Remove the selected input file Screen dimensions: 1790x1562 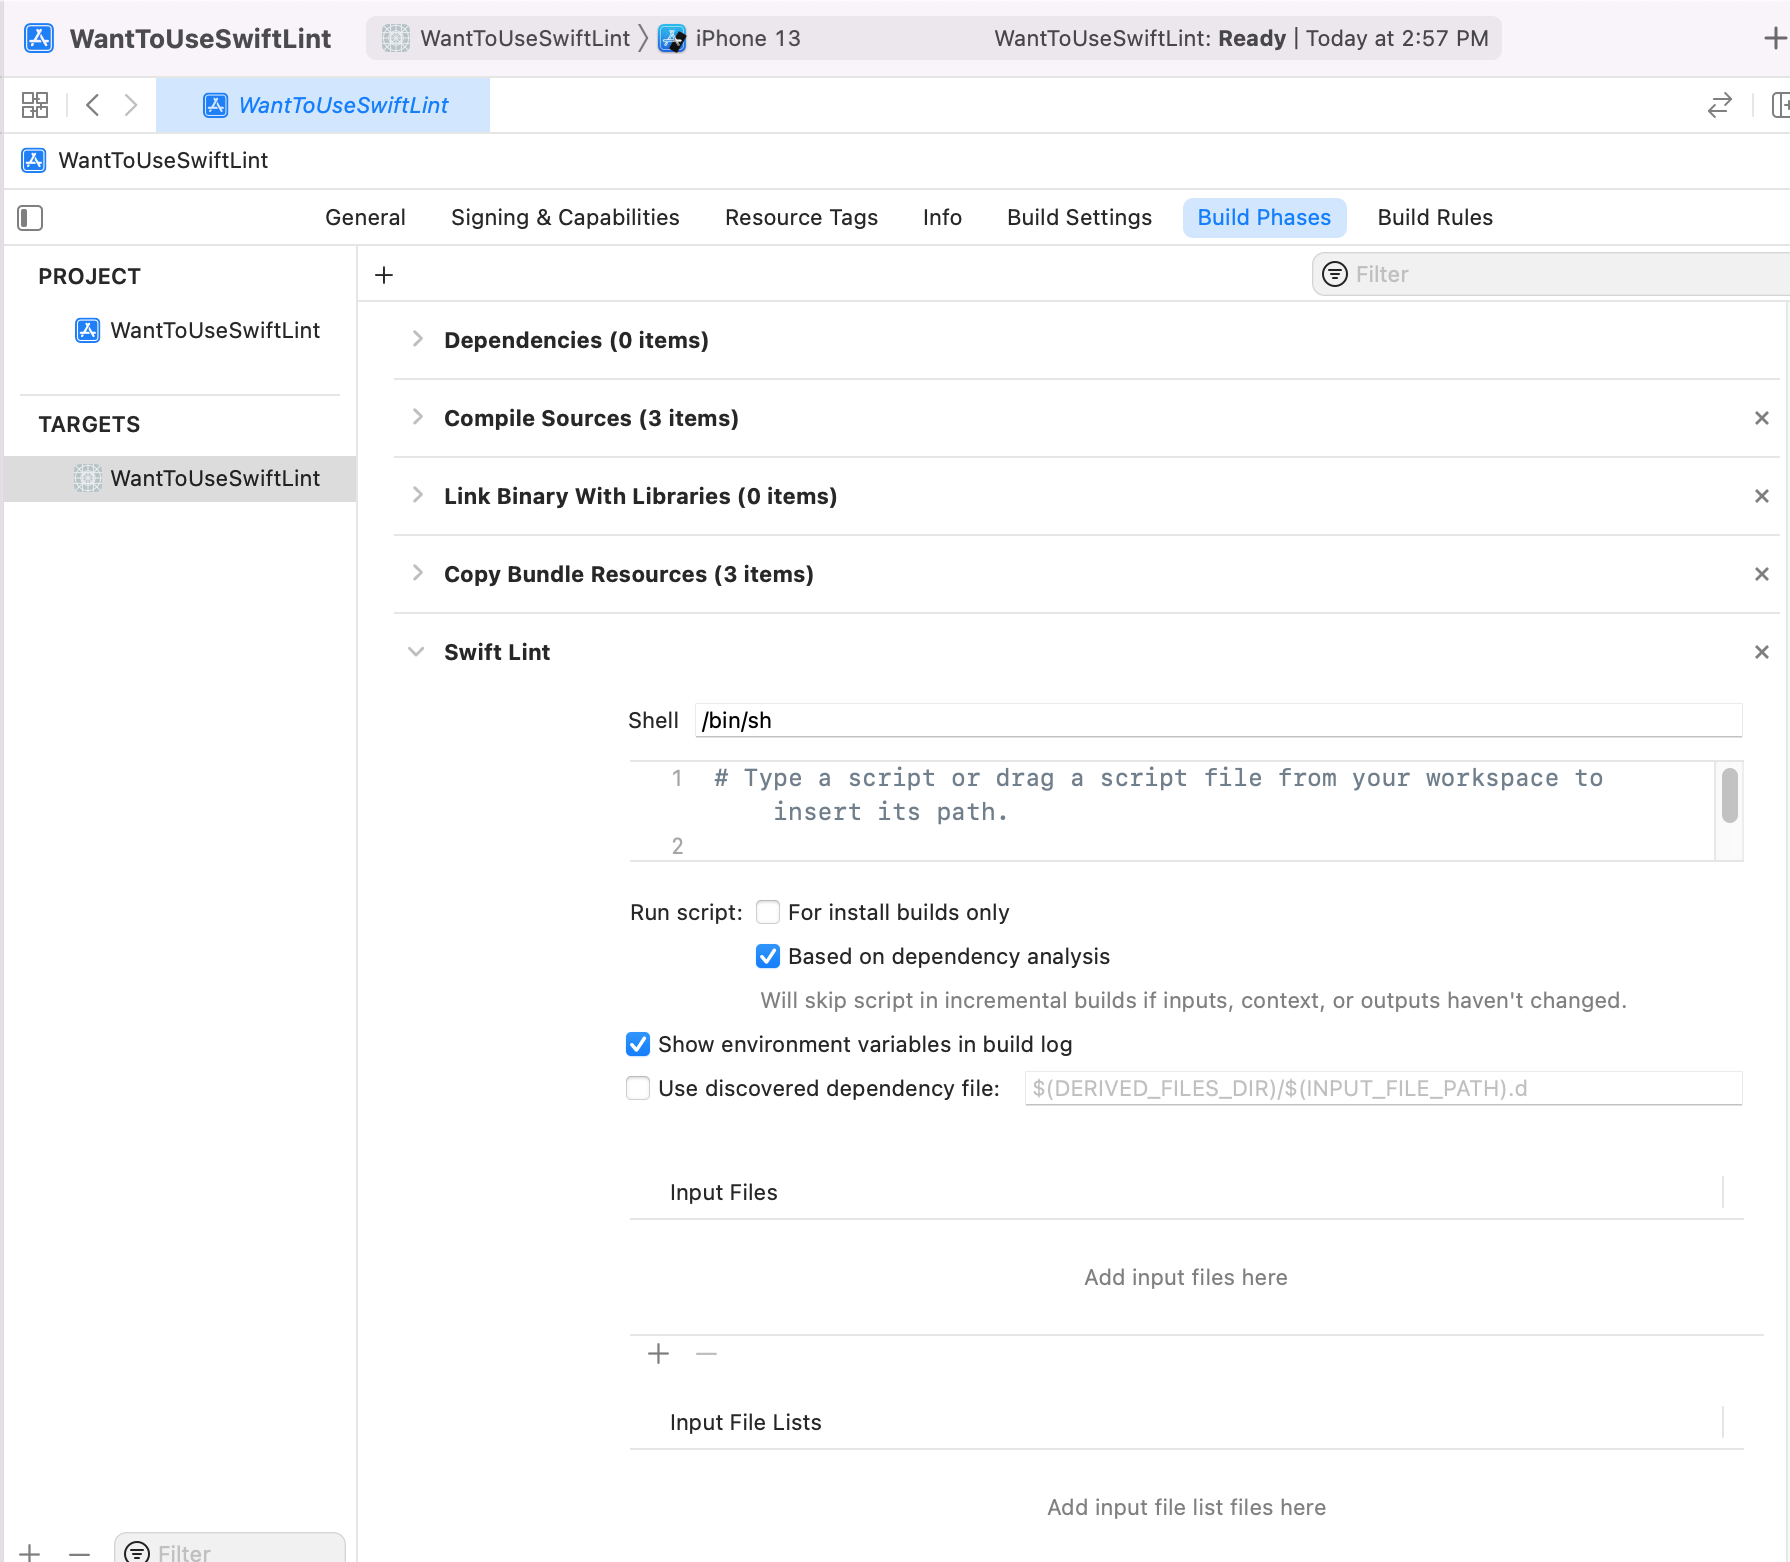coord(707,1354)
